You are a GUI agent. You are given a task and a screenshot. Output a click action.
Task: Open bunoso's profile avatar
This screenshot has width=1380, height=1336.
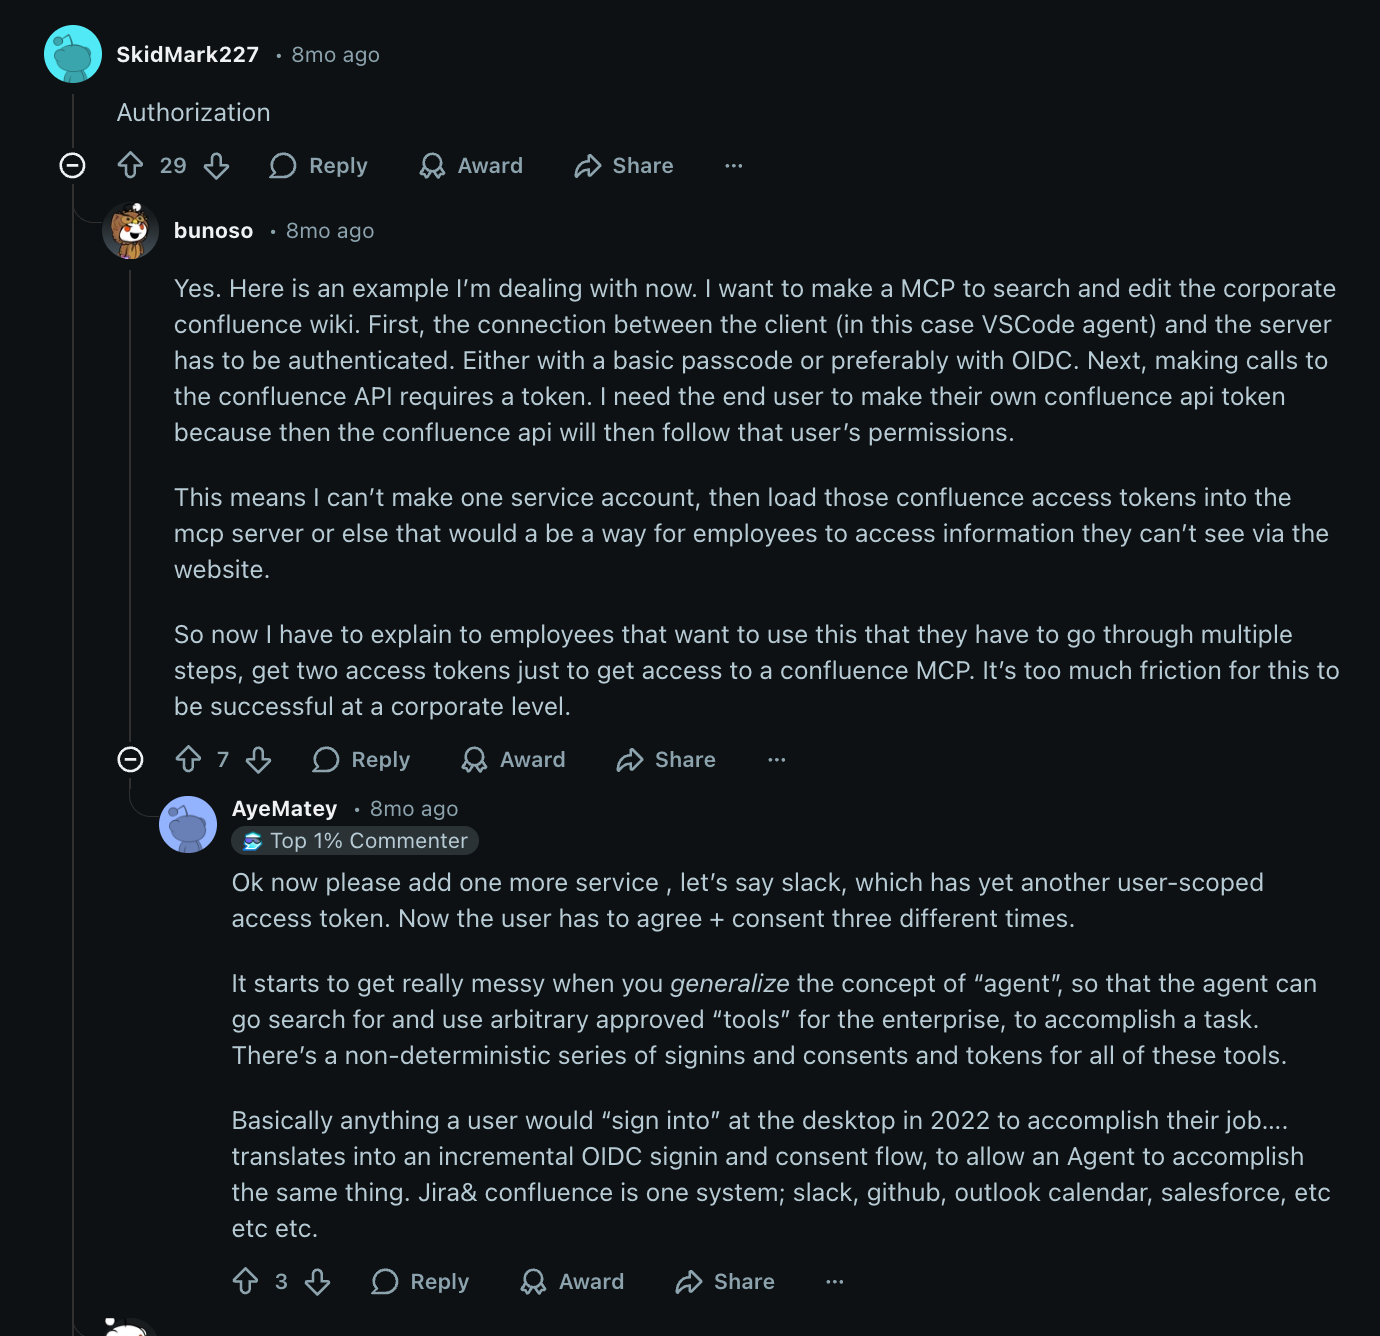[x=133, y=230]
